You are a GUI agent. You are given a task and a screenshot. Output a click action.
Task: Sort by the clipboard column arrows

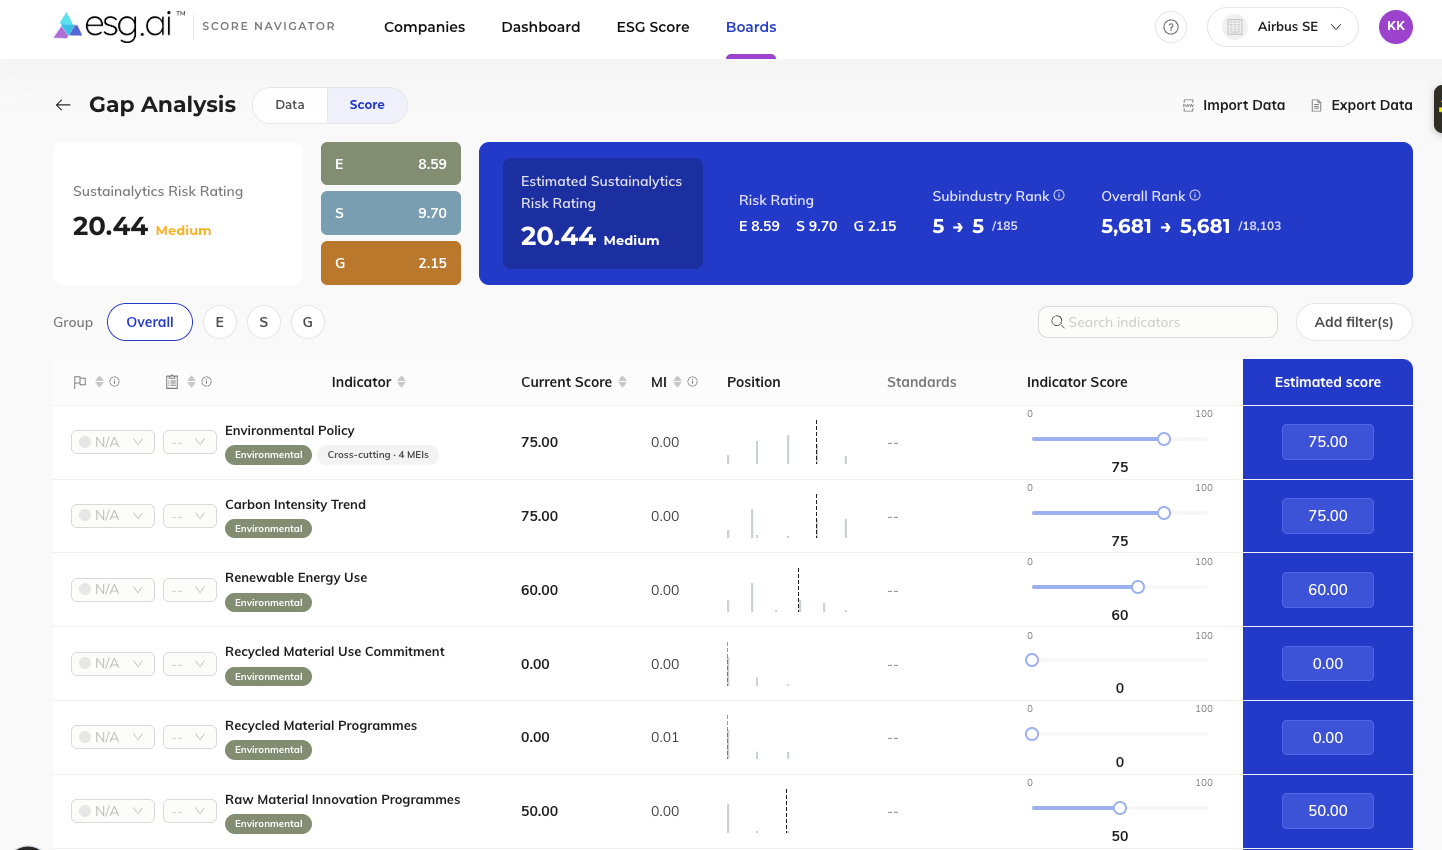tap(191, 382)
